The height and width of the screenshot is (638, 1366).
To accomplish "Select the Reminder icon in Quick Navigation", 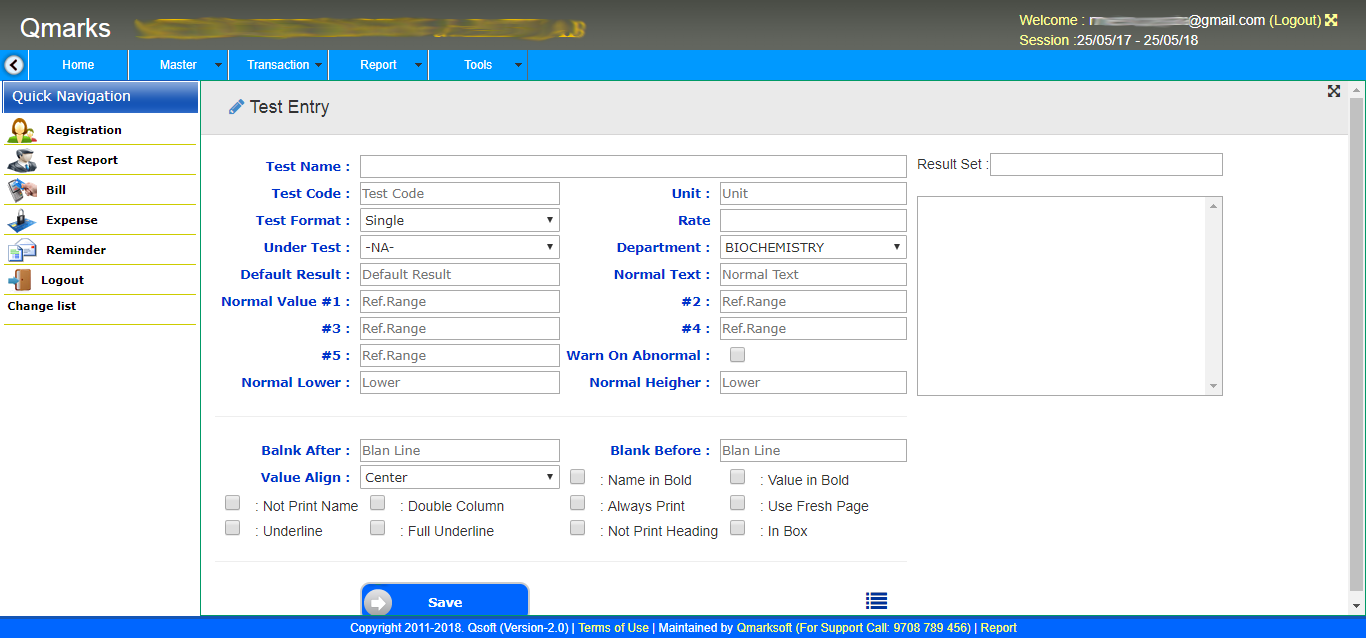I will (19, 249).
